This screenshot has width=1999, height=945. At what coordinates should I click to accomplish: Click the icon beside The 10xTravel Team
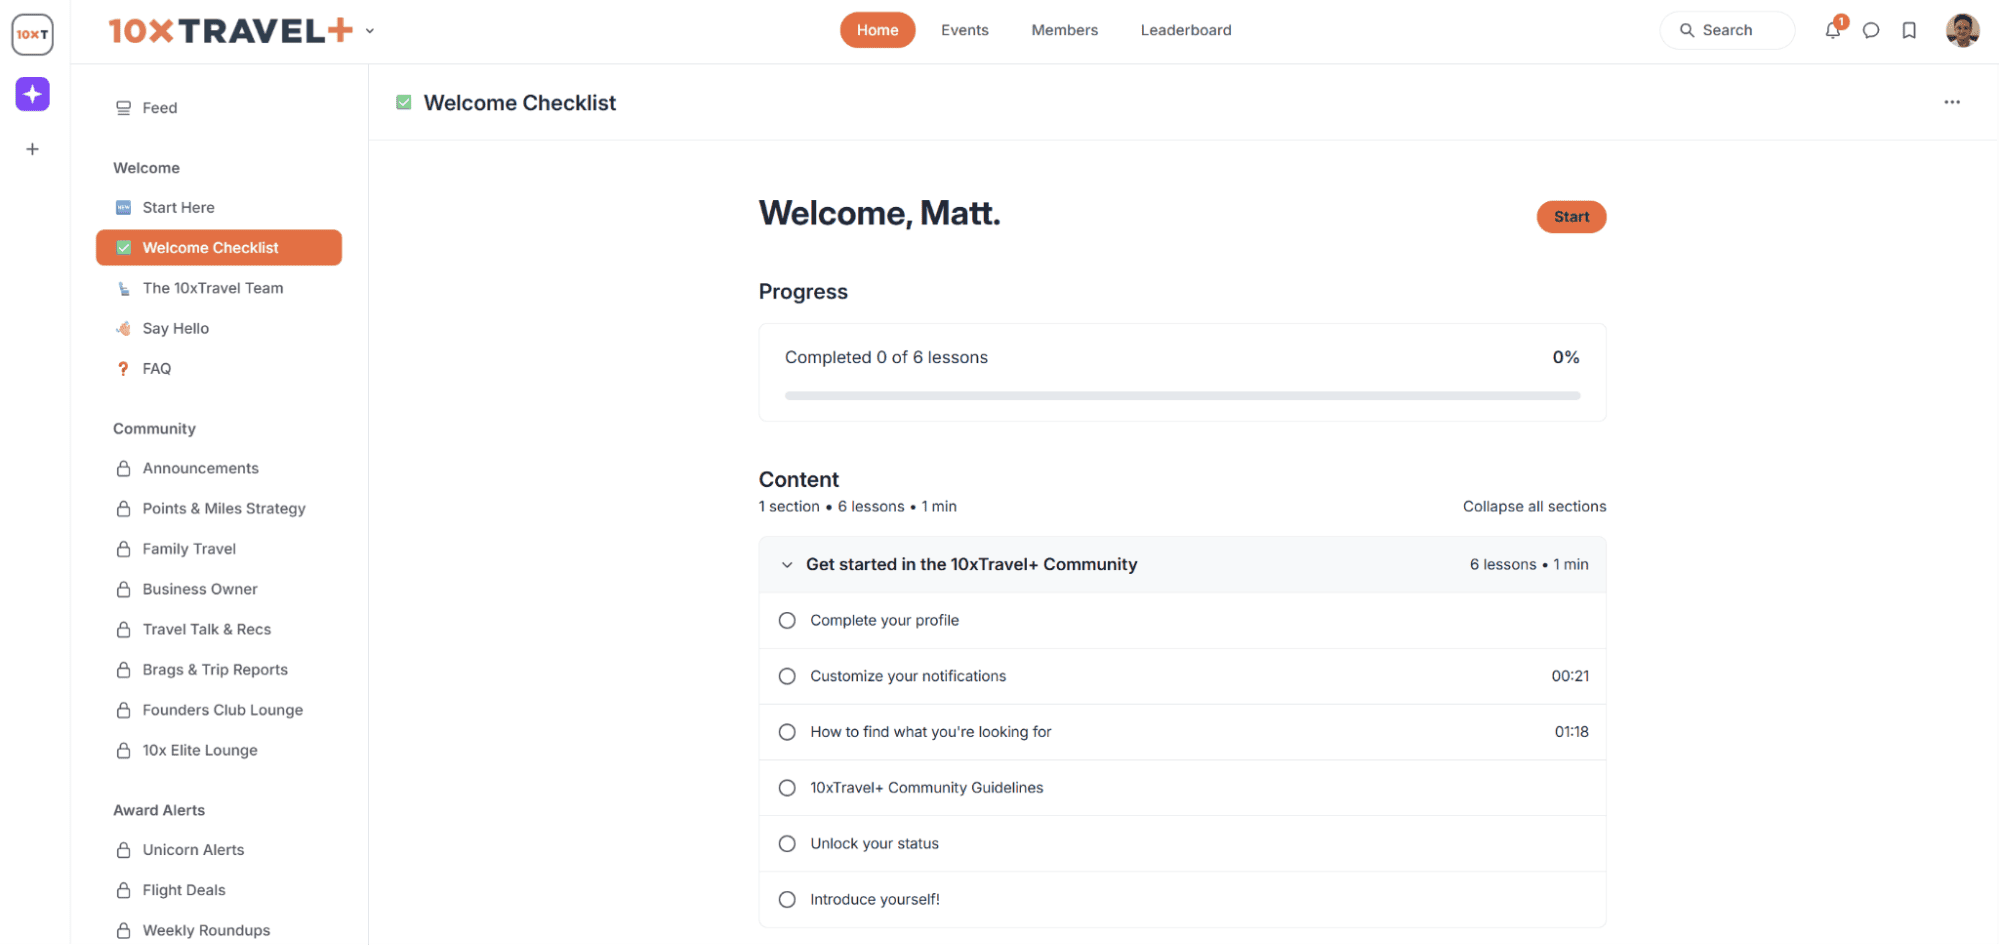click(123, 288)
